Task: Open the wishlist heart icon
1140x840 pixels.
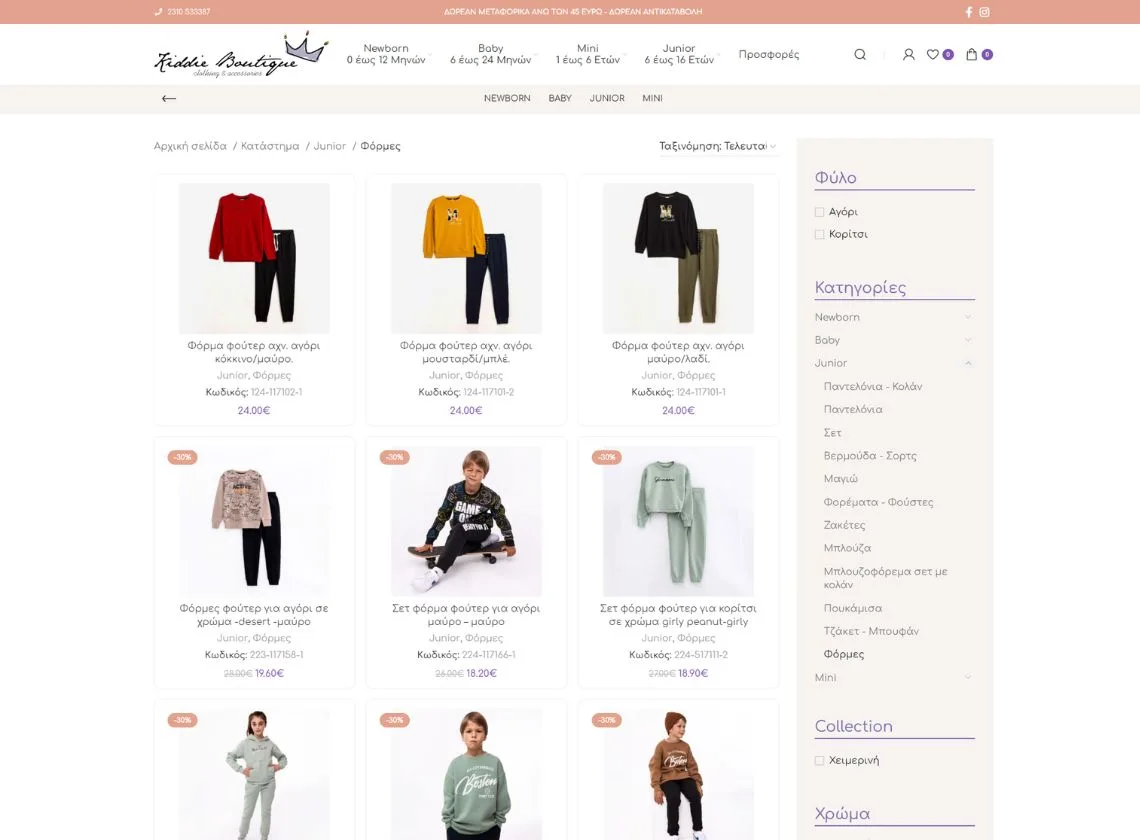Action: point(933,55)
